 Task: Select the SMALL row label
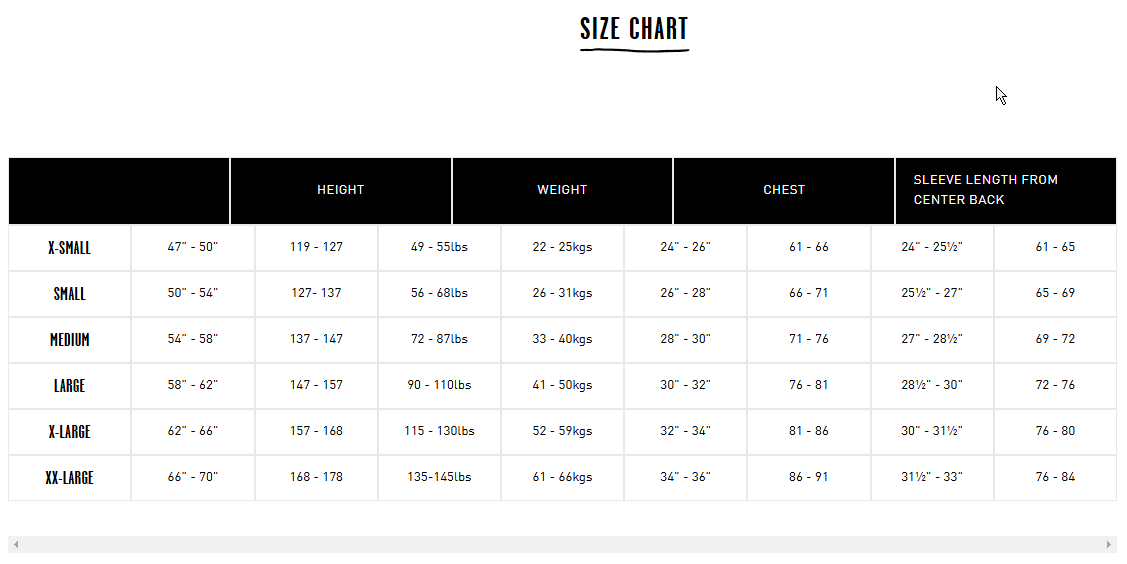tap(70, 294)
